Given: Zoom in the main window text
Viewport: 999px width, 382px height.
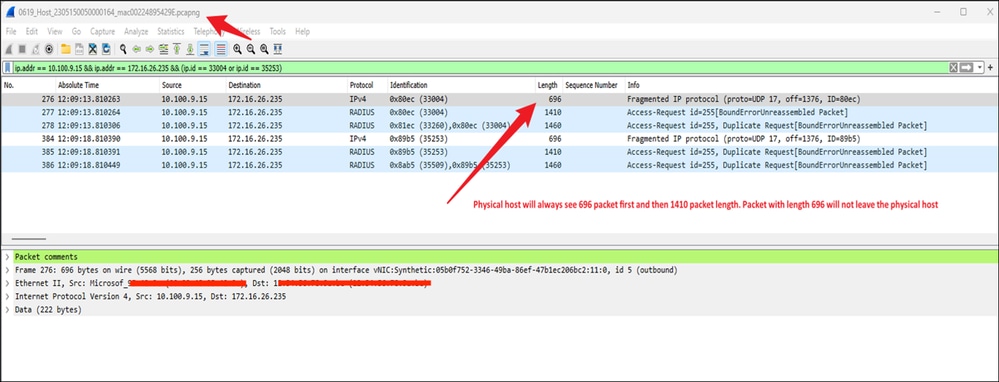Looking at the screenshot, I should tap(238, 49).
